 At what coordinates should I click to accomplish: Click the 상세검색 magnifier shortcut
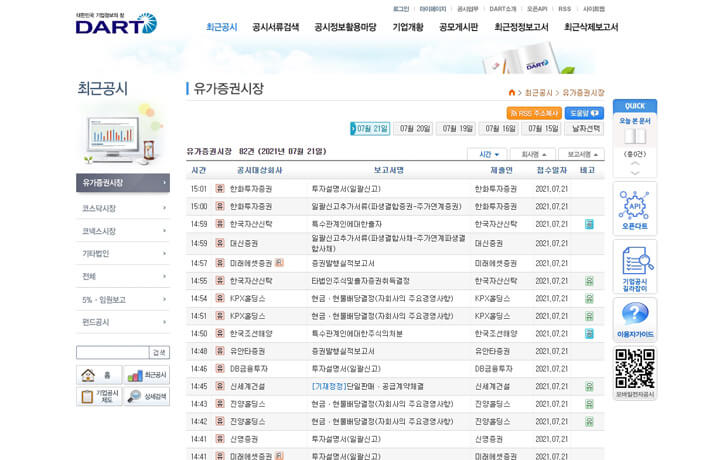click(x=146, y=397)
